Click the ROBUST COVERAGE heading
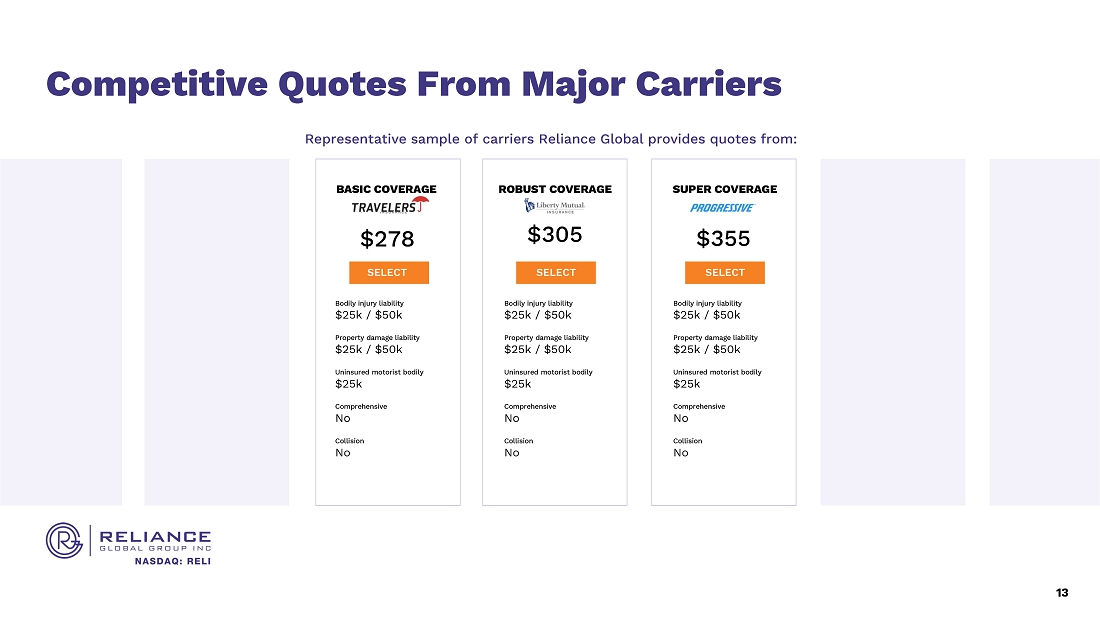 [x=555, y=189]
